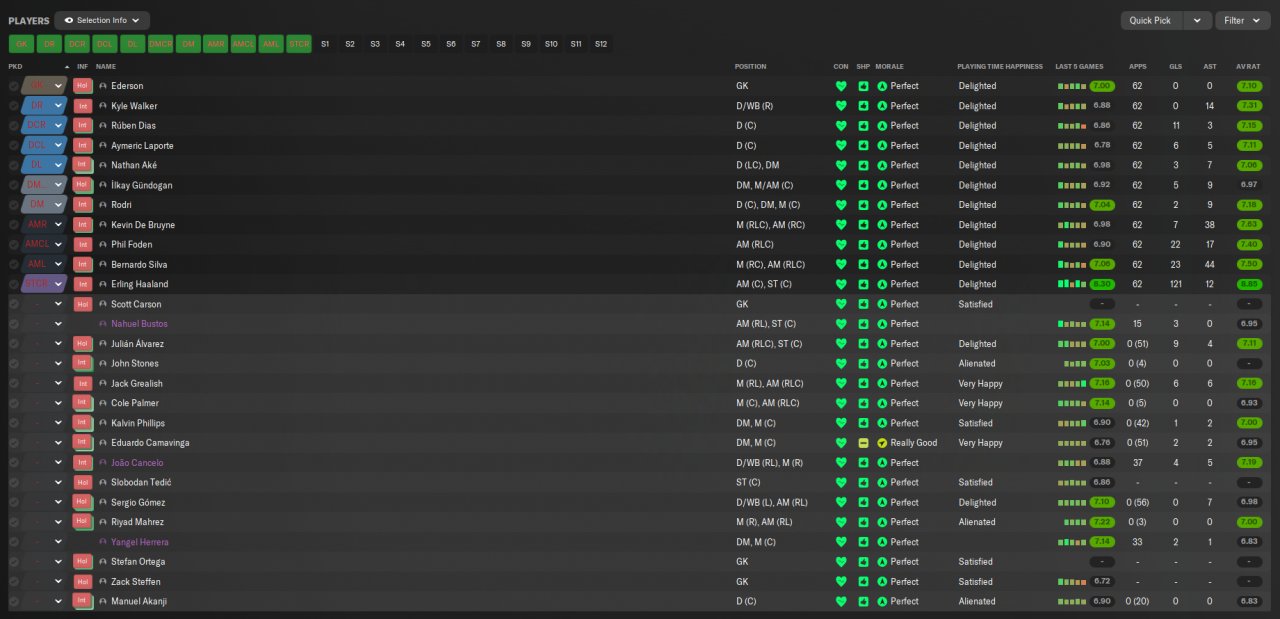Select the GK position slot tab
Screen dimensions: 1280x619
click(22, 44)
